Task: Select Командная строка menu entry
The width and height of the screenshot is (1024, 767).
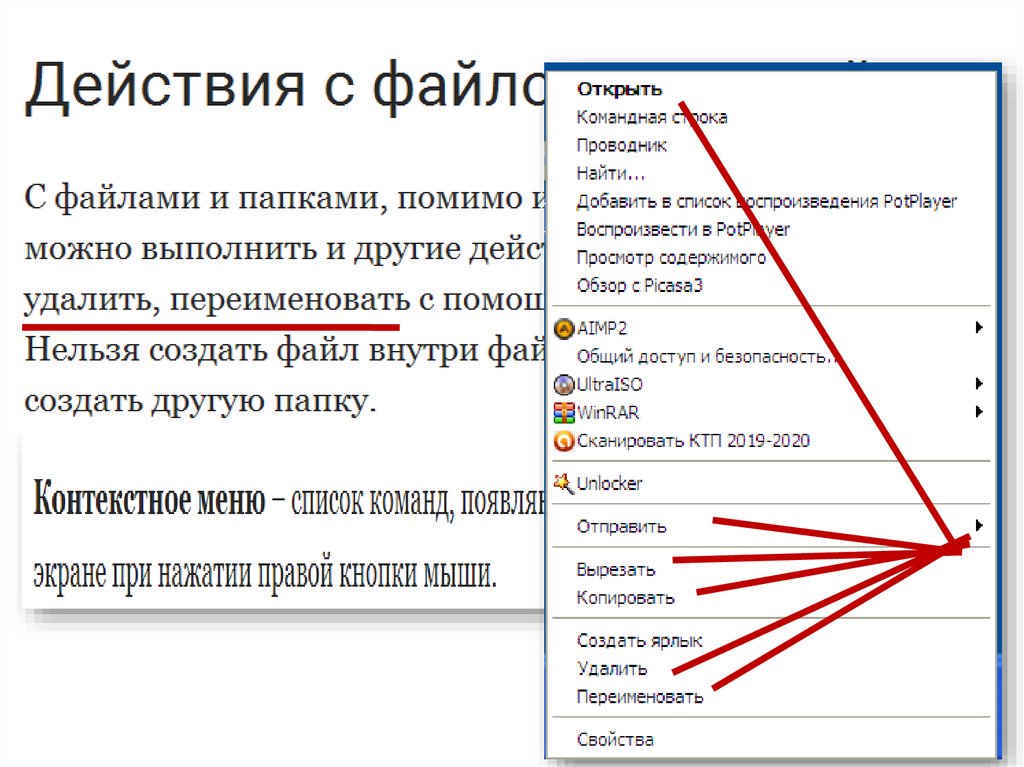Action: pos(652,117)
